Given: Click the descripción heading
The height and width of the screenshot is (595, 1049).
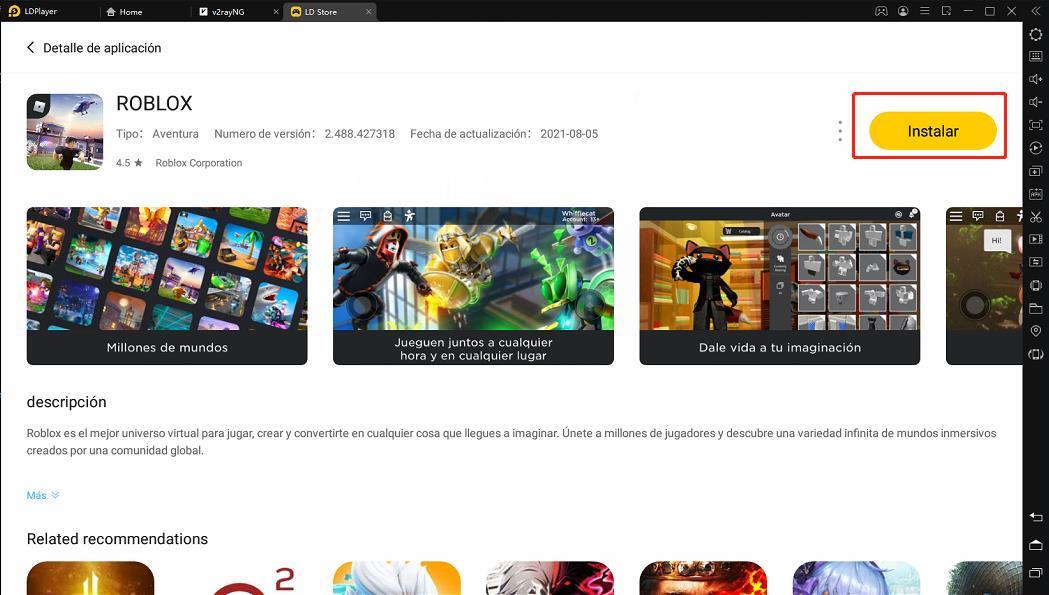Looking at the screenshot, I should pyautogui.click(x=66, y=402).
